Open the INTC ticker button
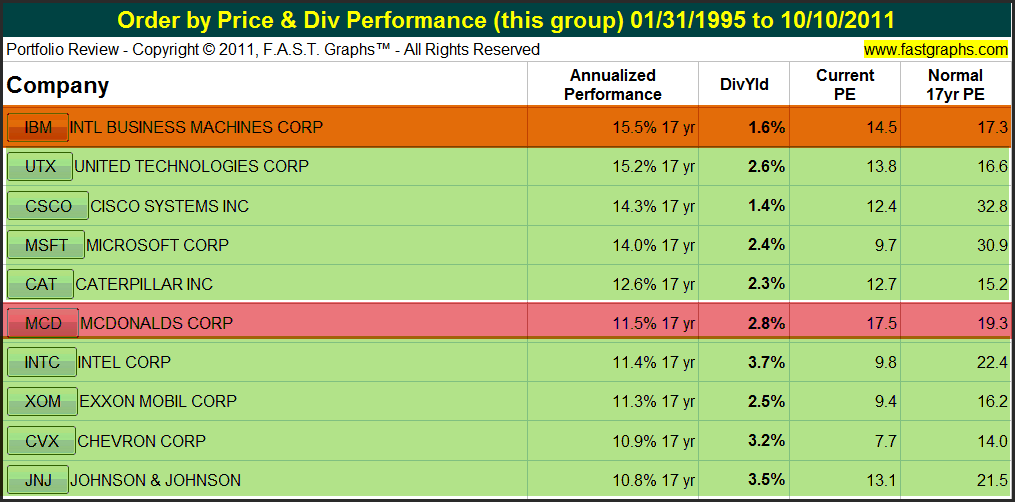1015x502 pixels. [41, 363]
